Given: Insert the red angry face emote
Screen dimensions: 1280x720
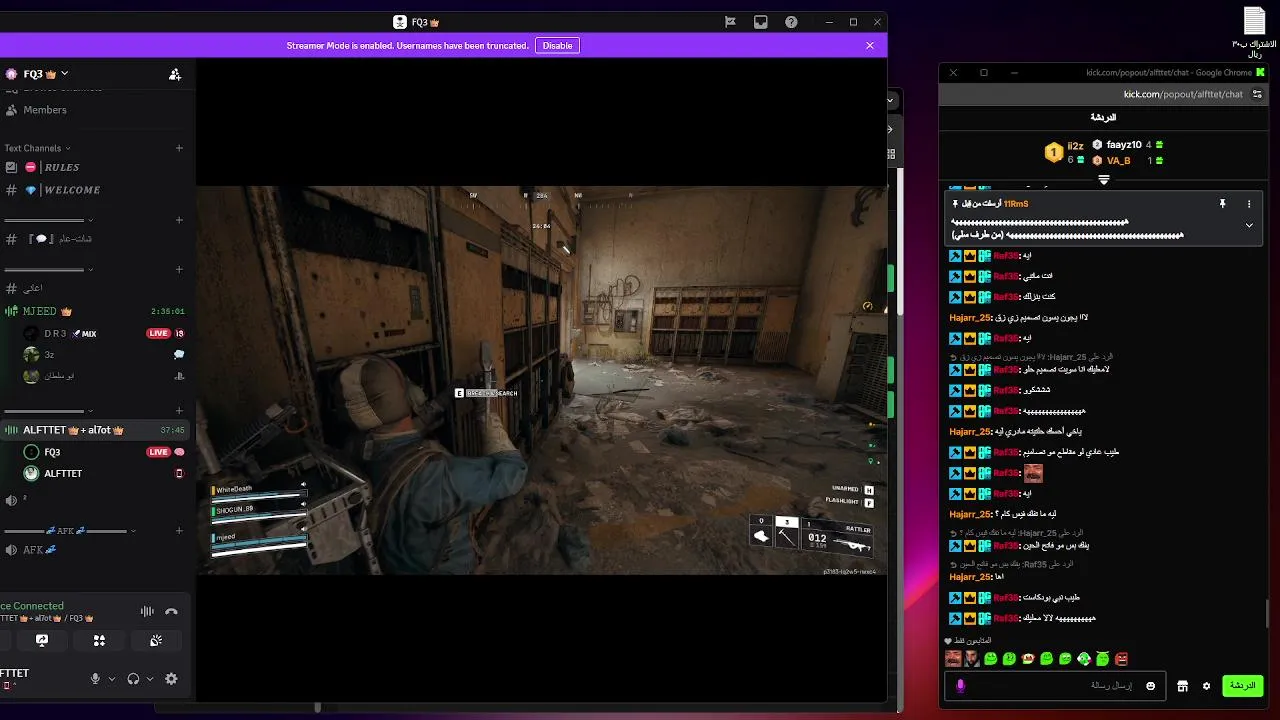Looking at the screenshot, I should coord(1121,659).
